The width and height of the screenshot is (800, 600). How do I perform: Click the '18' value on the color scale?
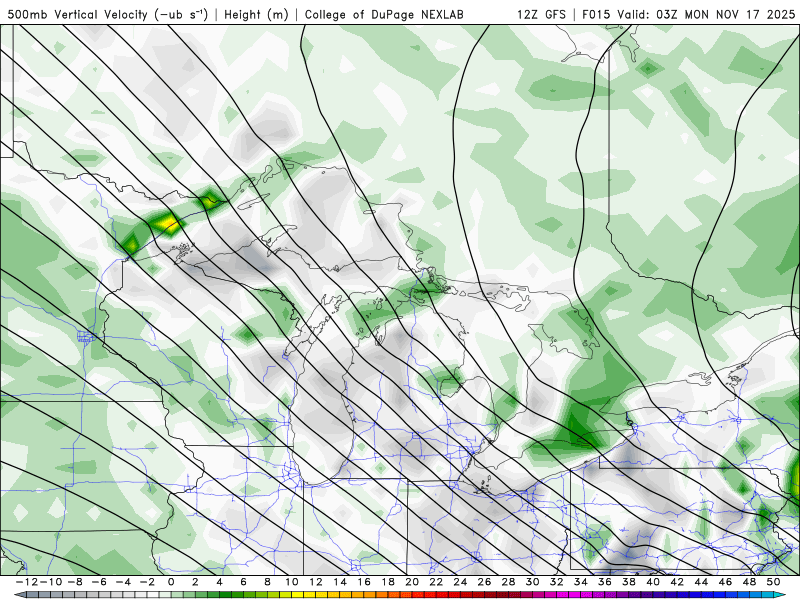pyautogui.click(x=388, y=582)
